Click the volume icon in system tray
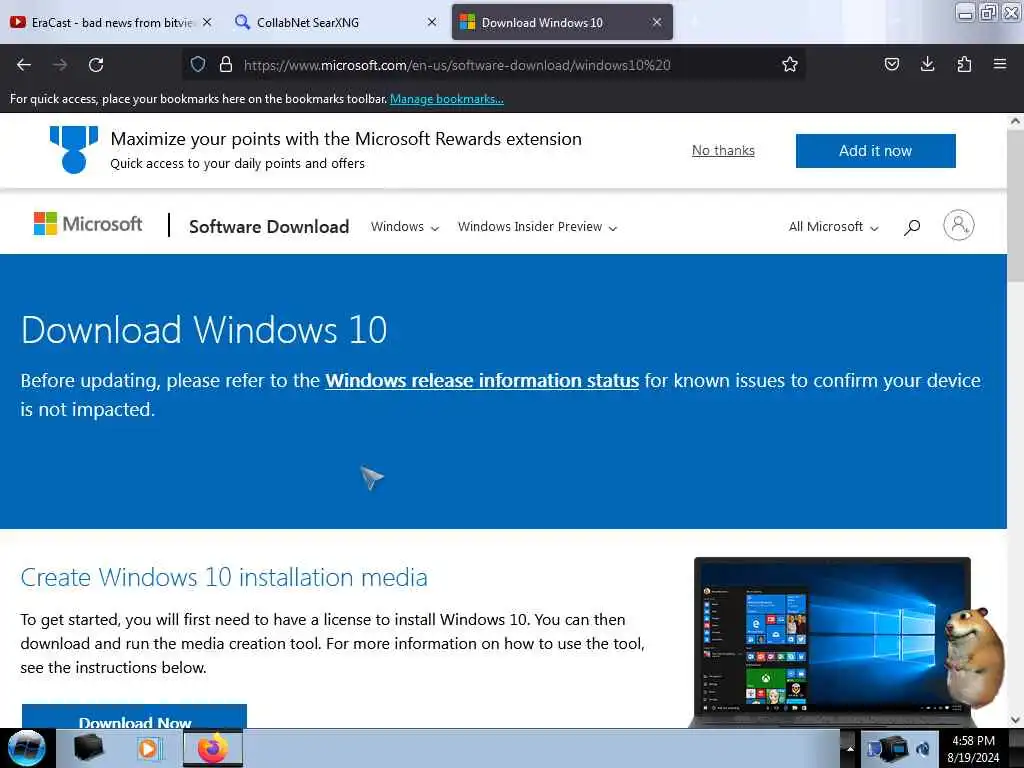This screenshot has height=768, width=1024. tap(923, 748)
